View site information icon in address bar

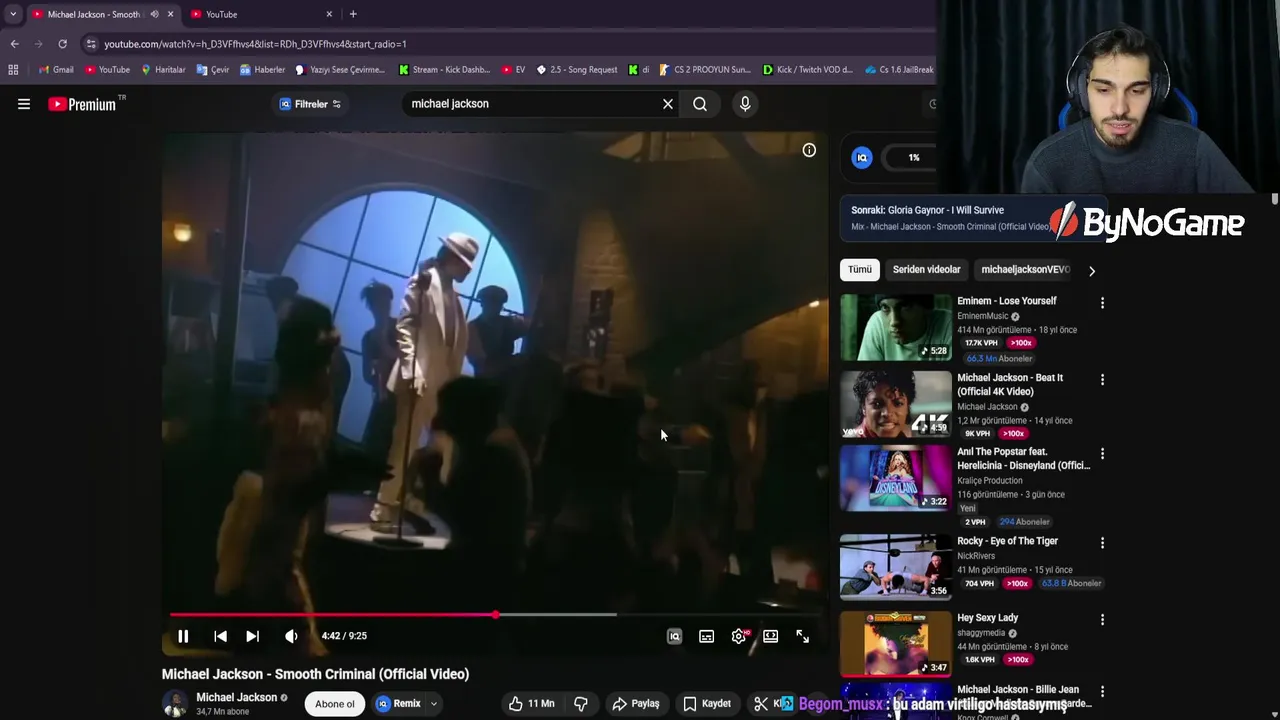click(91, 44)
